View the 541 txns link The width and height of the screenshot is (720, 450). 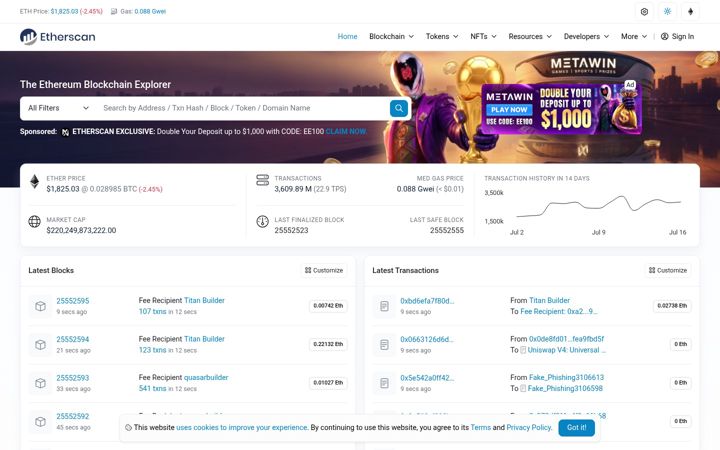click(152, 388)
